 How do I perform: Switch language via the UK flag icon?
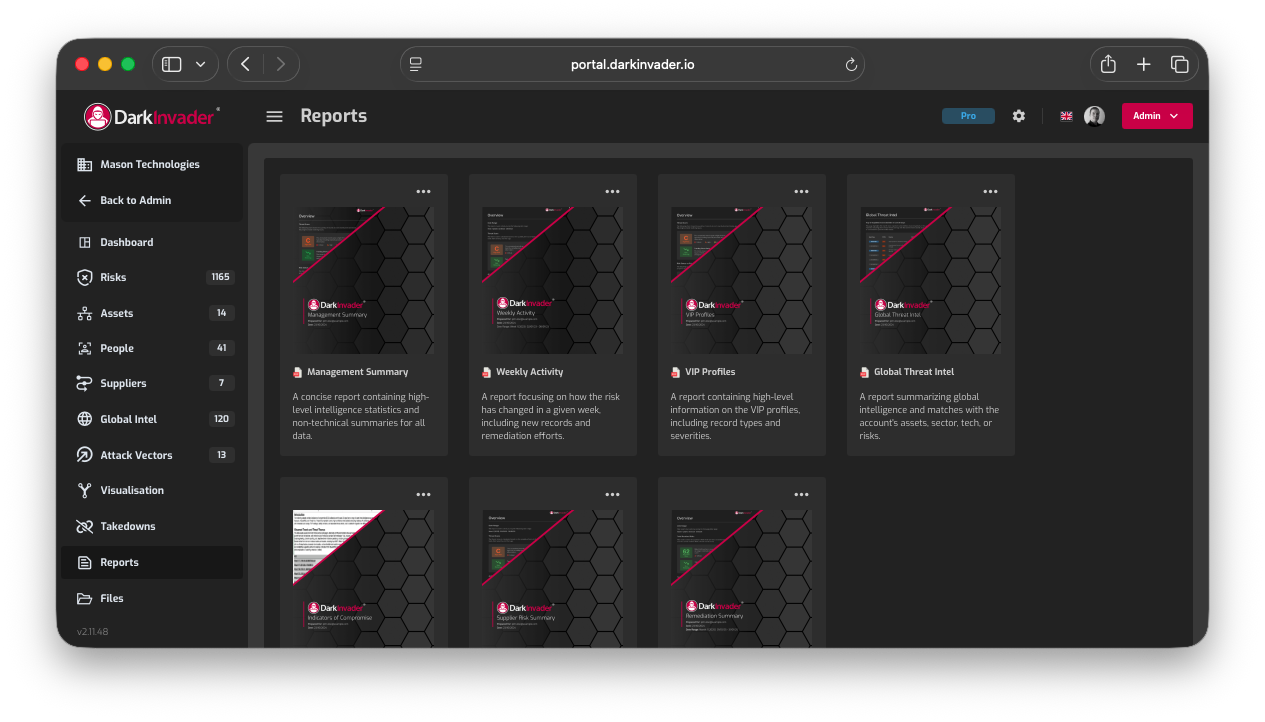click(1066, 116)
